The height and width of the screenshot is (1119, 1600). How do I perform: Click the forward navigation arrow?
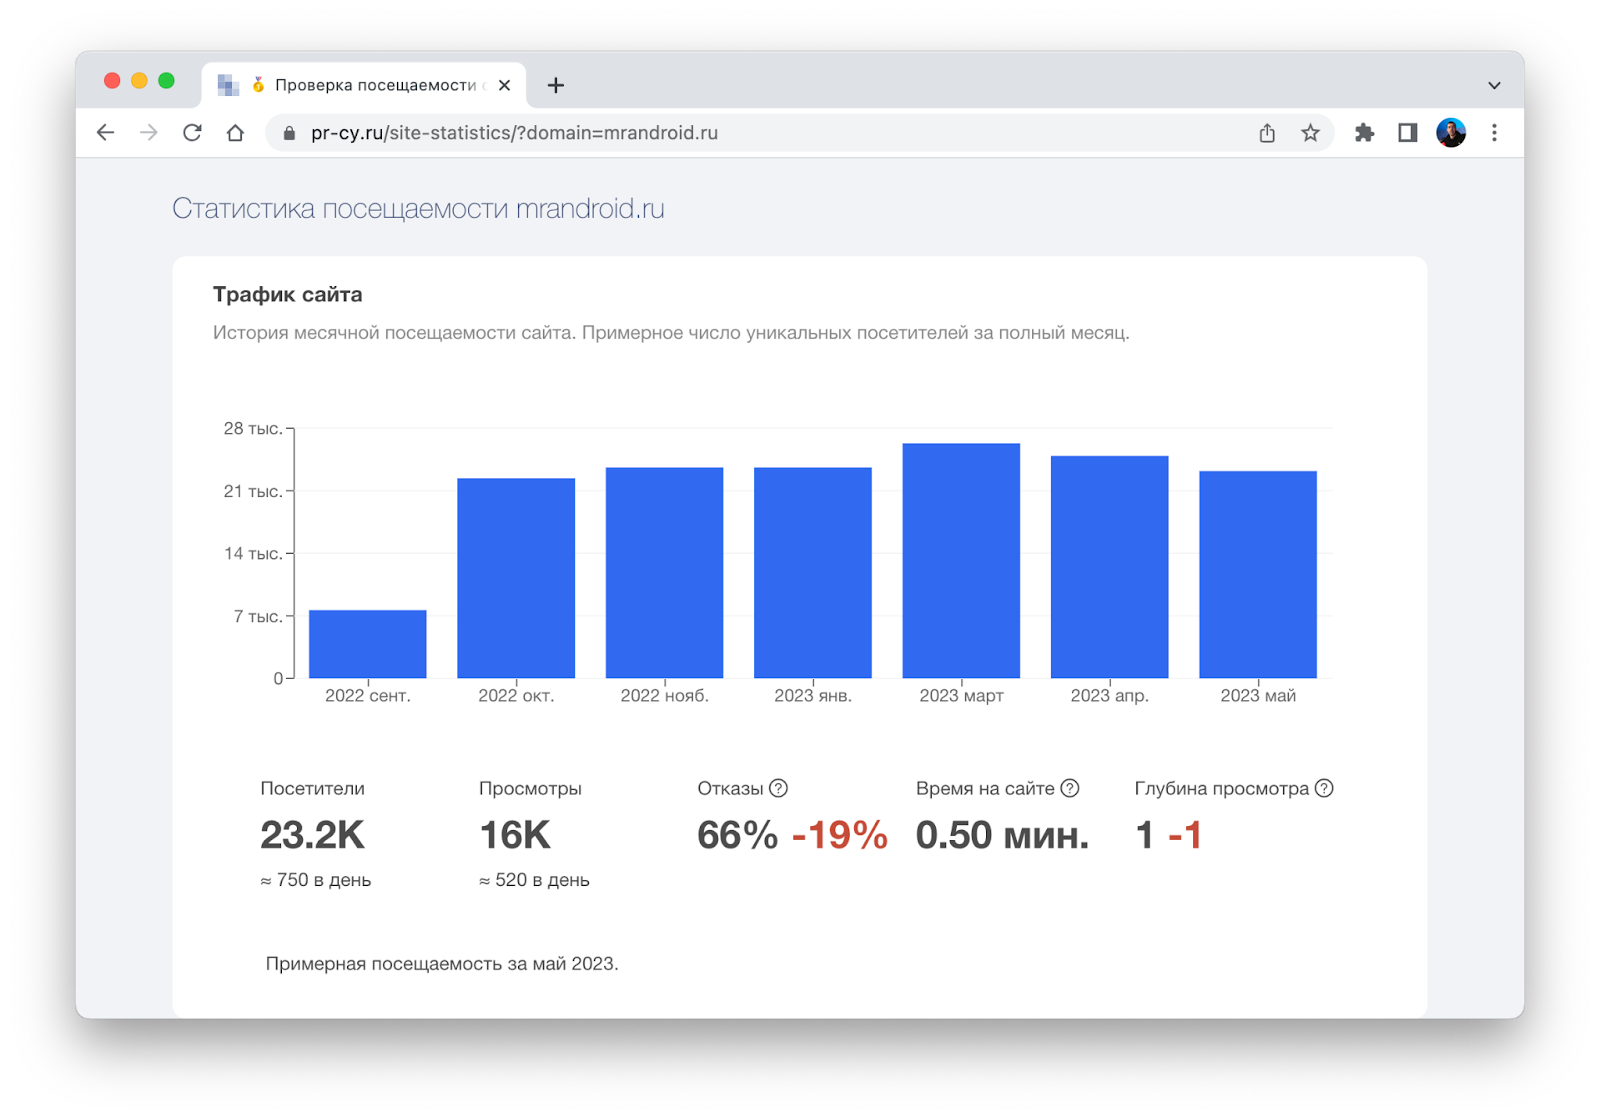pos(148,133)
